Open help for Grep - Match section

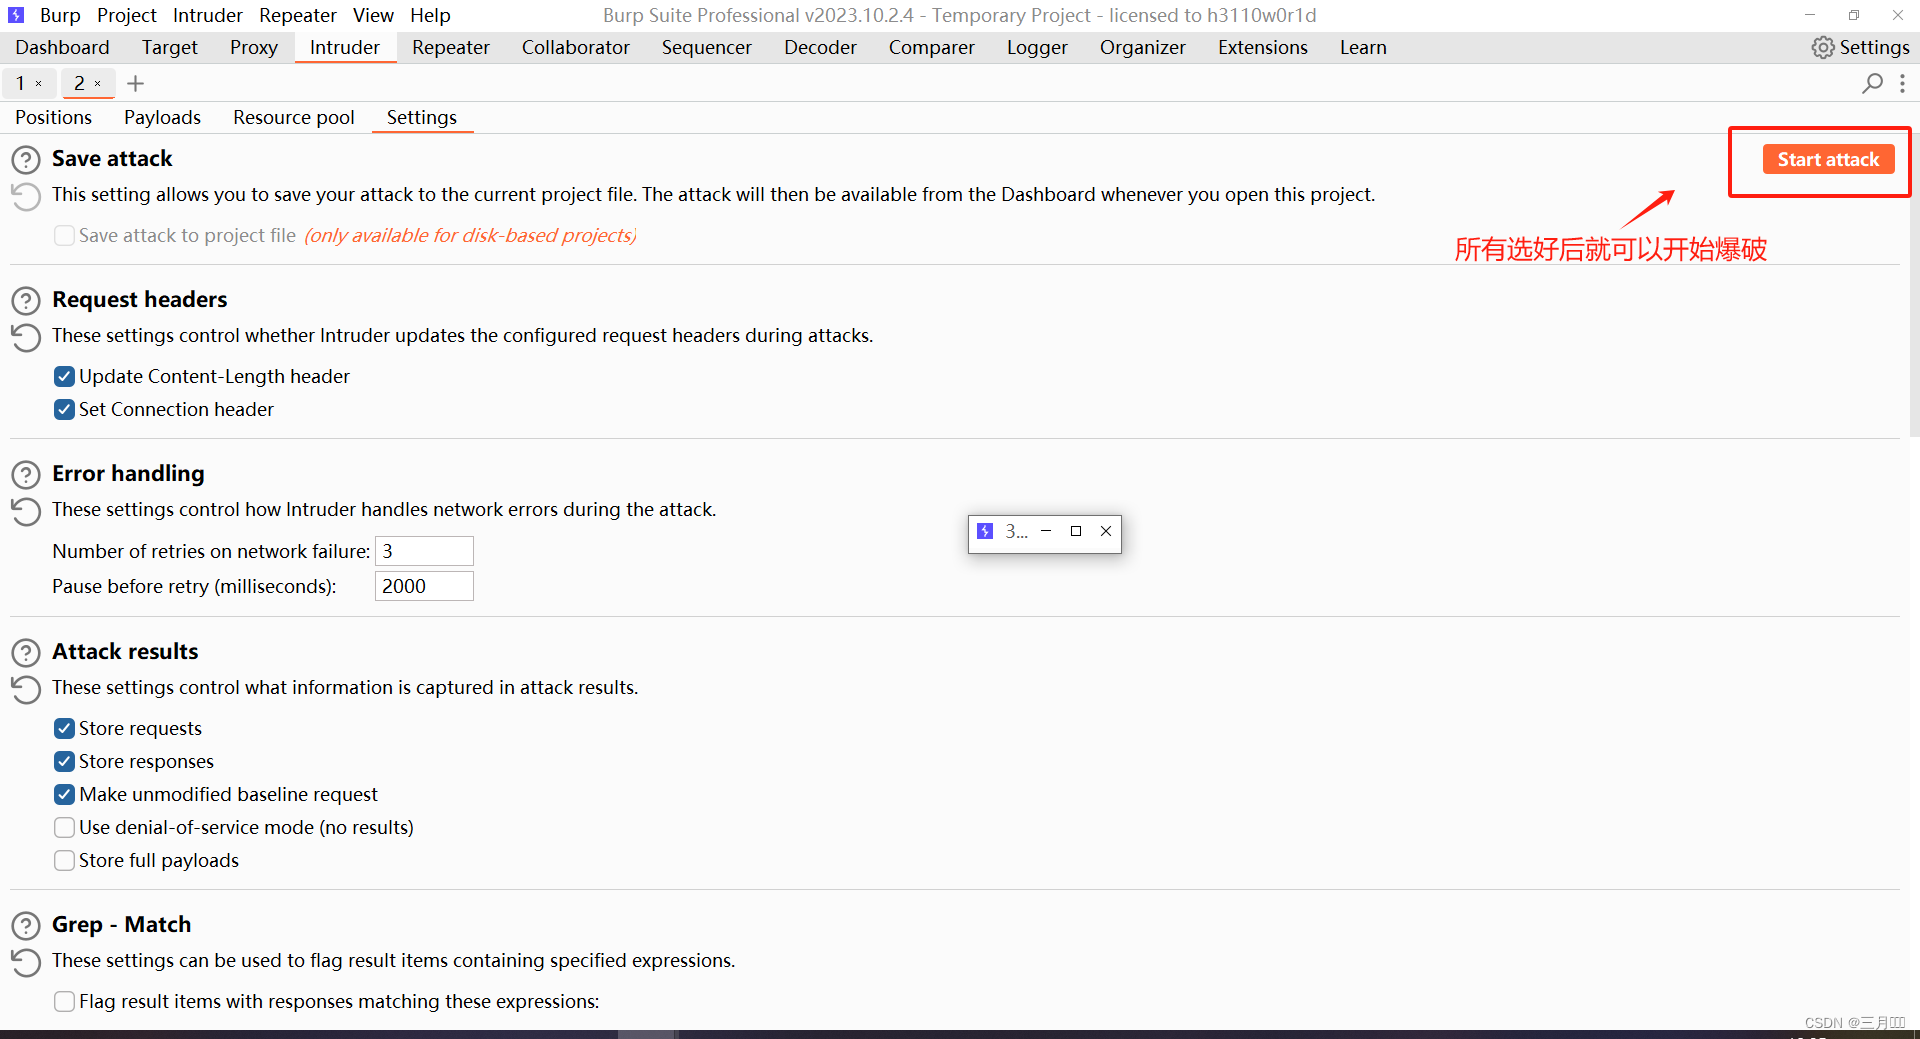pyautogui.click(x=26, y=926)
